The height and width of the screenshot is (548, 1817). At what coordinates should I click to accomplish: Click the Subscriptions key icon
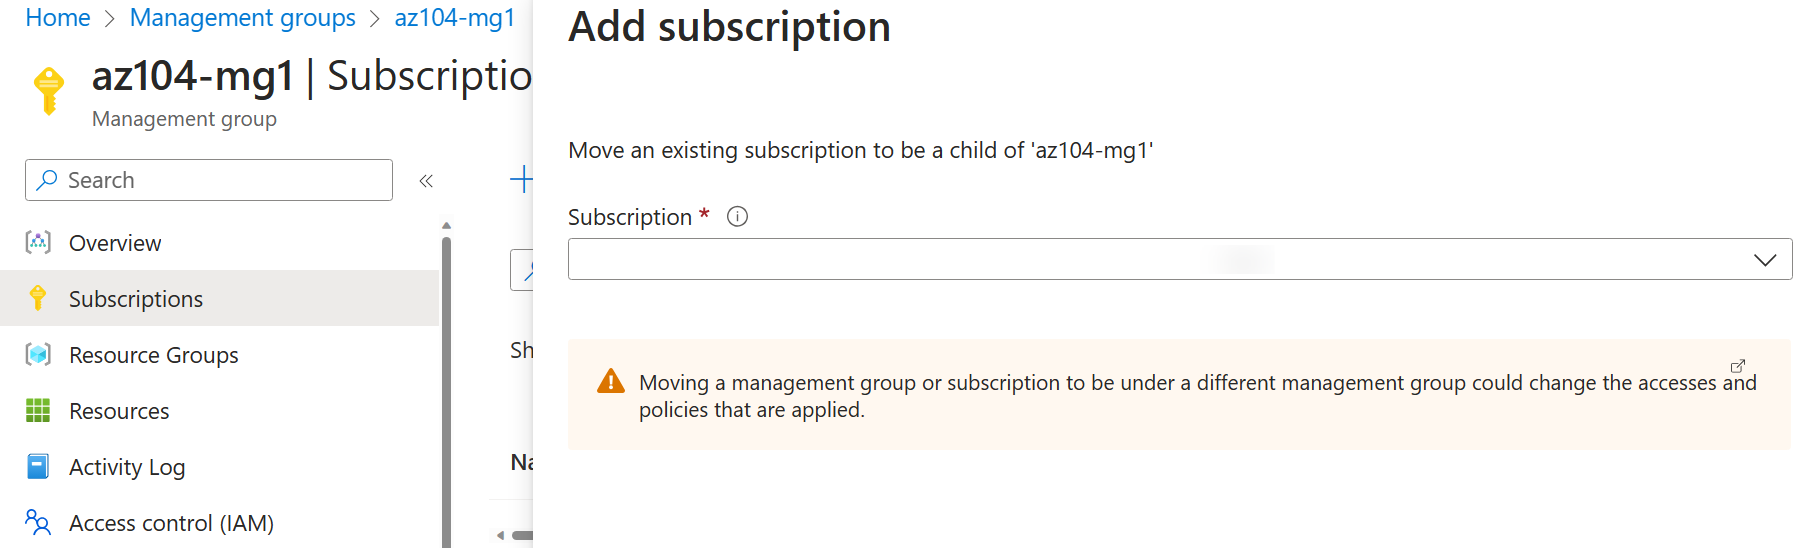click(x=38, y=298)
